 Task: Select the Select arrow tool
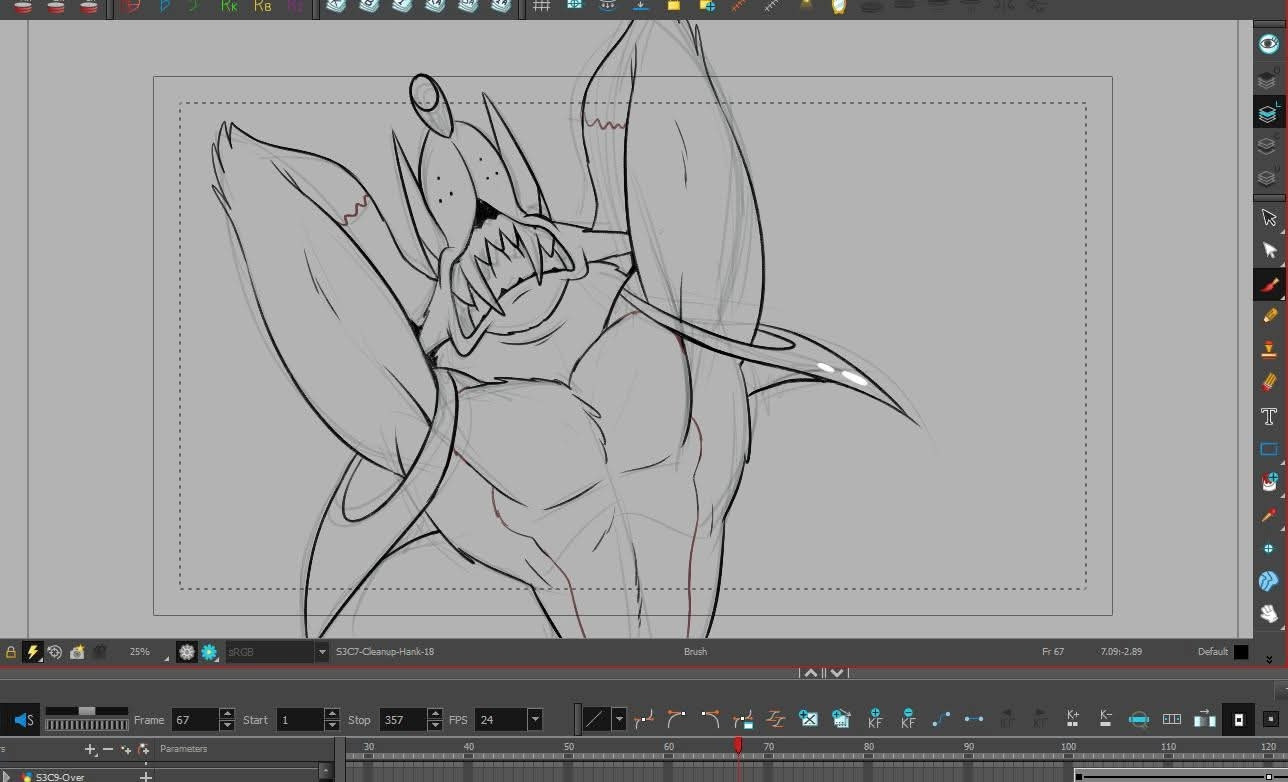point(1269,218)
